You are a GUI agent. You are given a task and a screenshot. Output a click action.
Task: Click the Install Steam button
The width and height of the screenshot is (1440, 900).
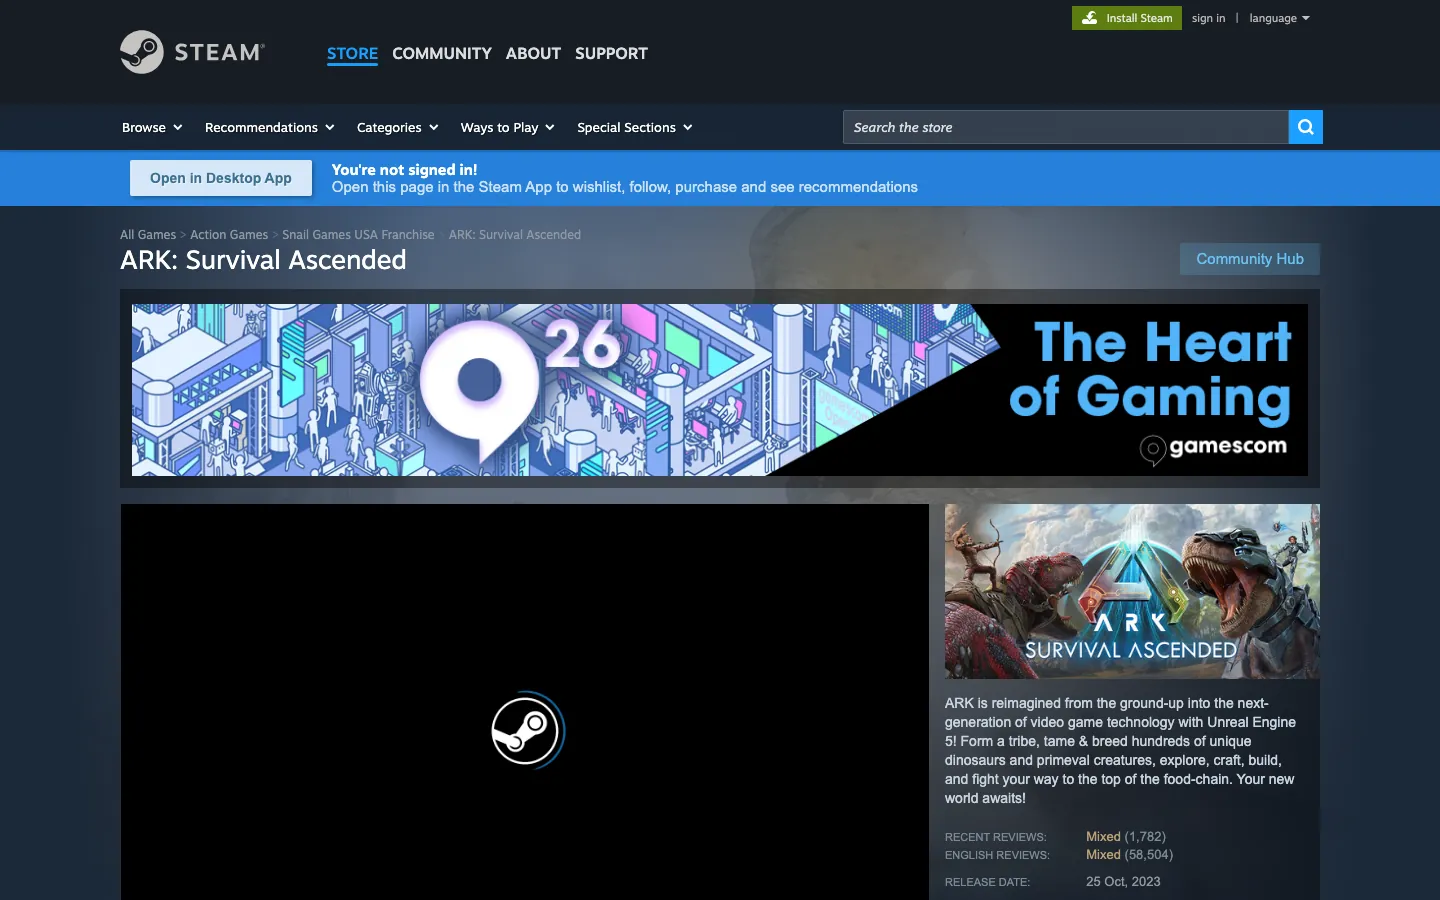coord(1127,18)
